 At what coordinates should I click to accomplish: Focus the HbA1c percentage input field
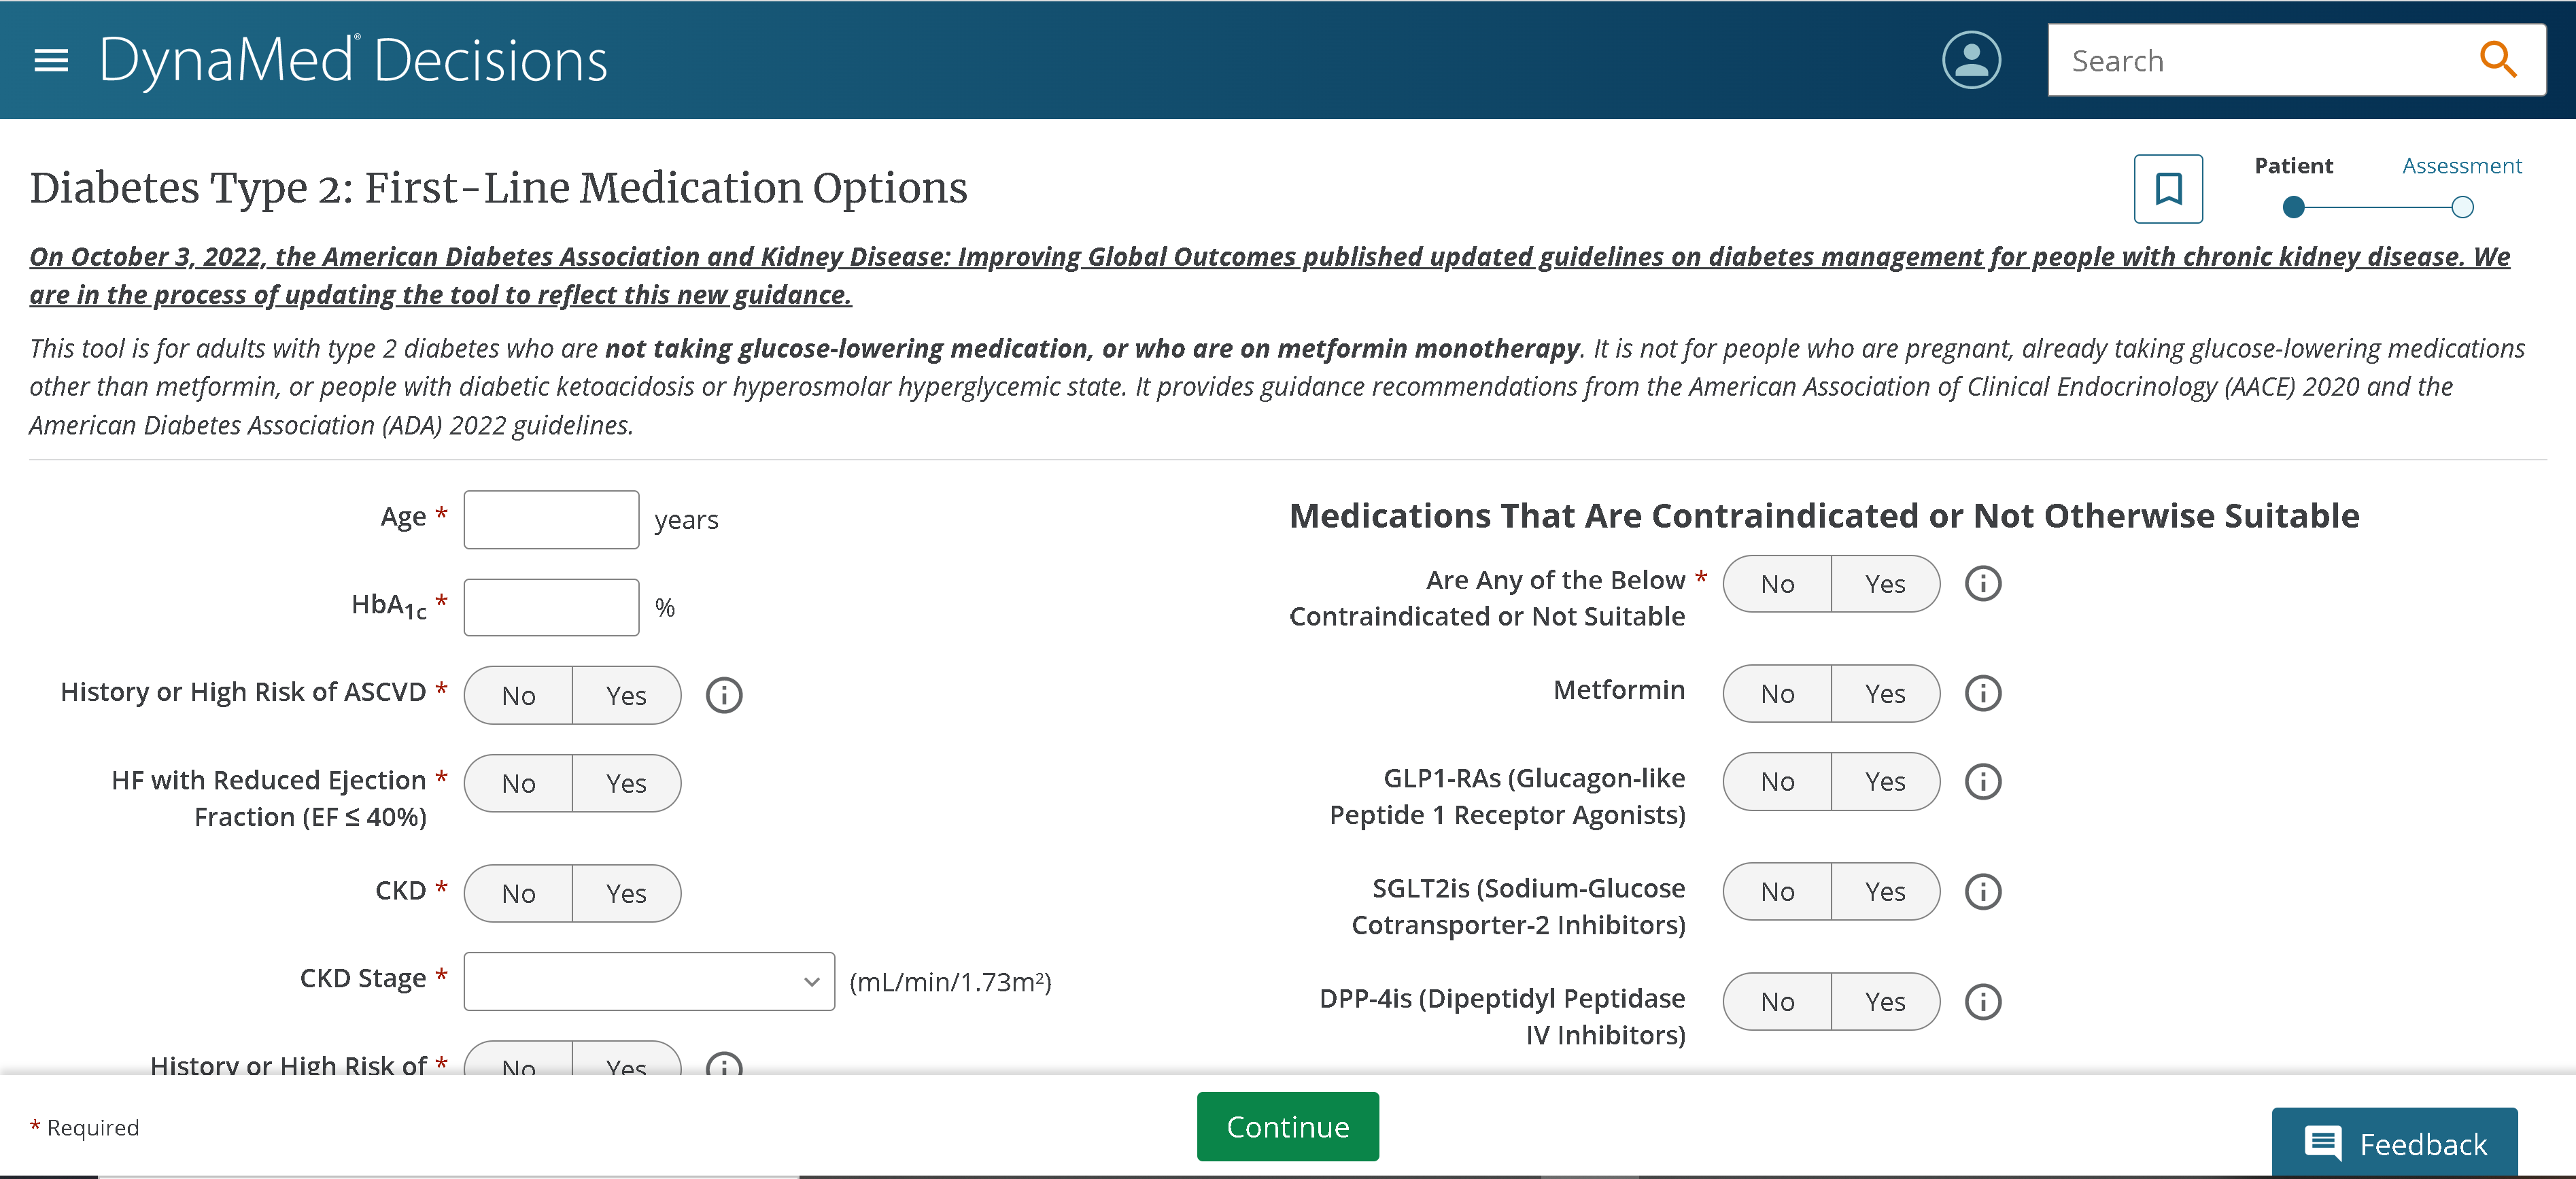pos(551,607)
